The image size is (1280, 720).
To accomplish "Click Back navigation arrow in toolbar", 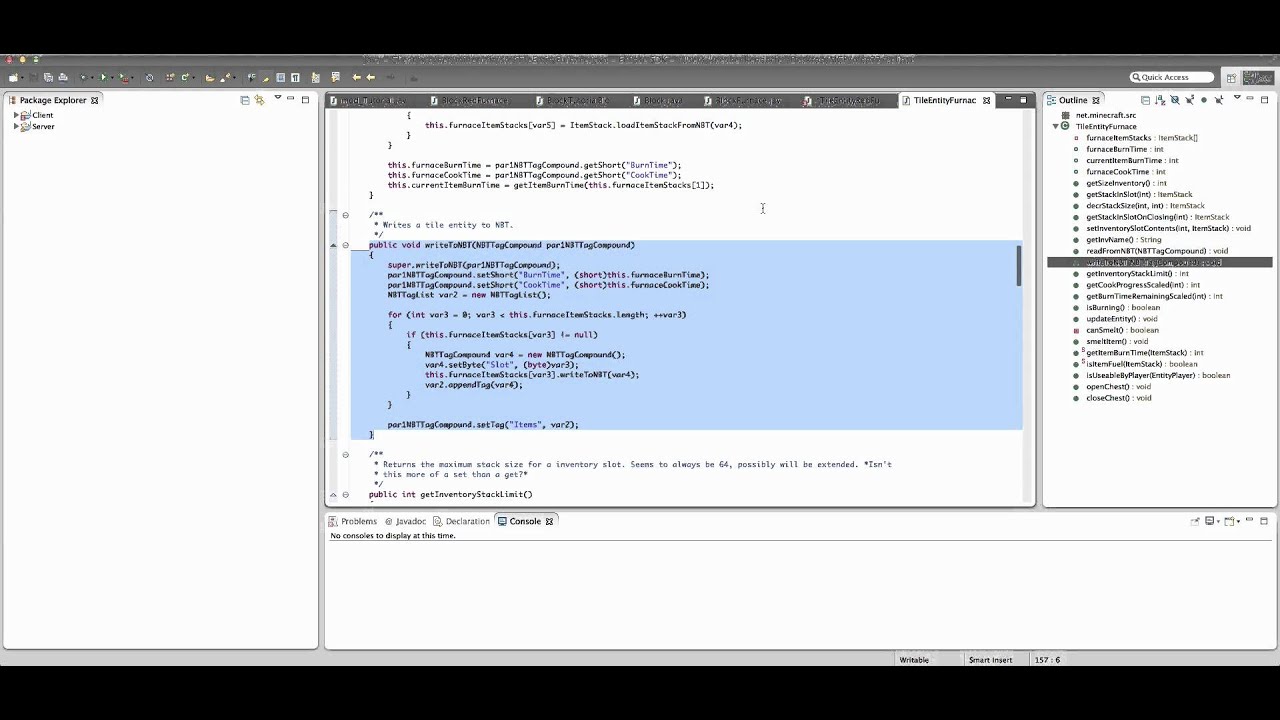I will click(370, 78).
